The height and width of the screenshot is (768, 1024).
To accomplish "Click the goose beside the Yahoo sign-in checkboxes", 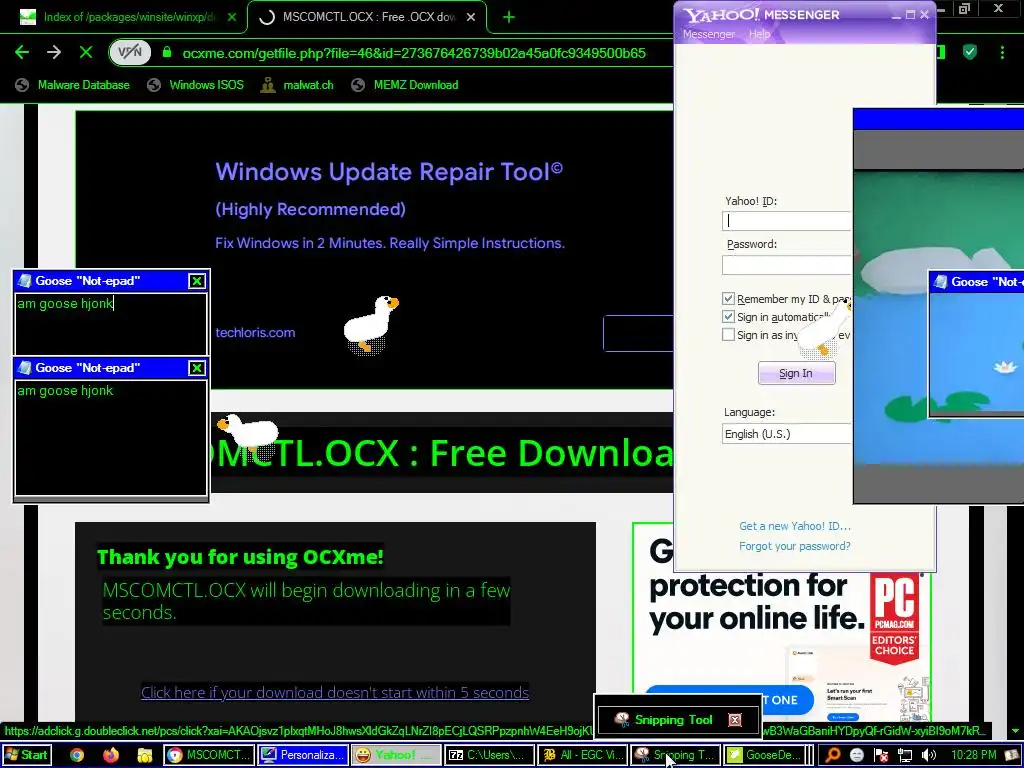I will click(824, 328).
